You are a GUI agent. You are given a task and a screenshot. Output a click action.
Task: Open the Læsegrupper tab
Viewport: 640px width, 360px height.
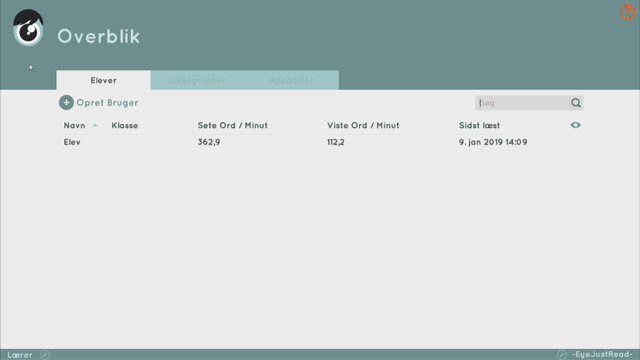[198, 80]
